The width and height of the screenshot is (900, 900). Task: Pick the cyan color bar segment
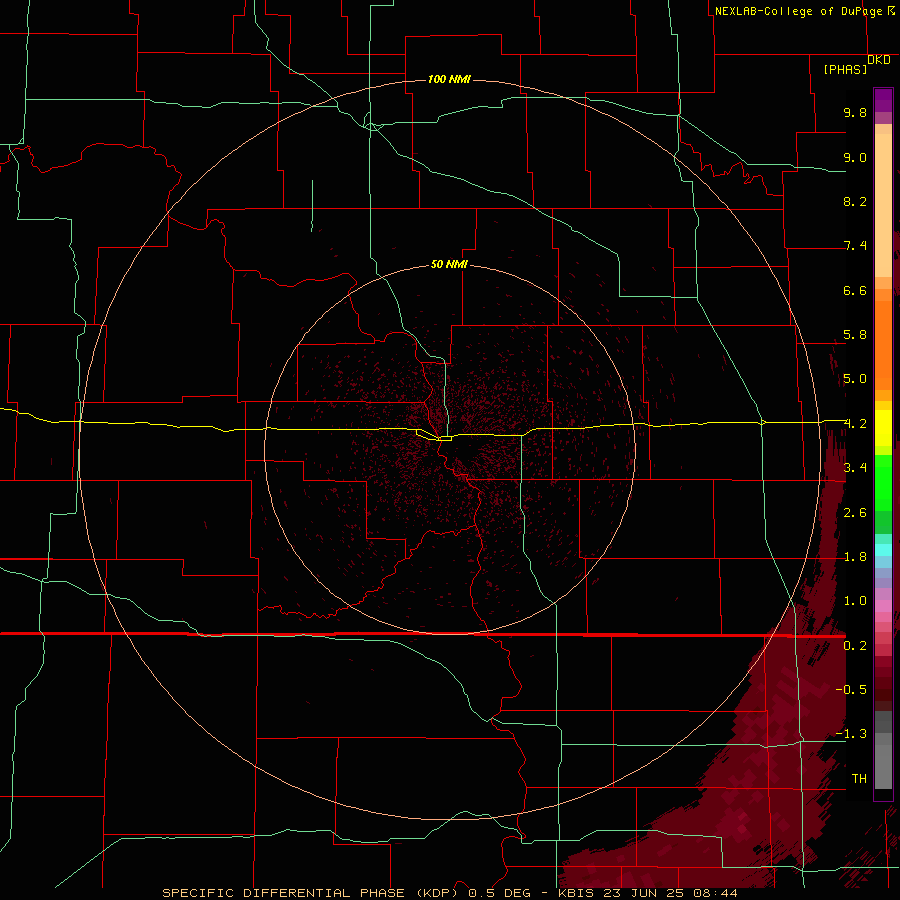883,549
